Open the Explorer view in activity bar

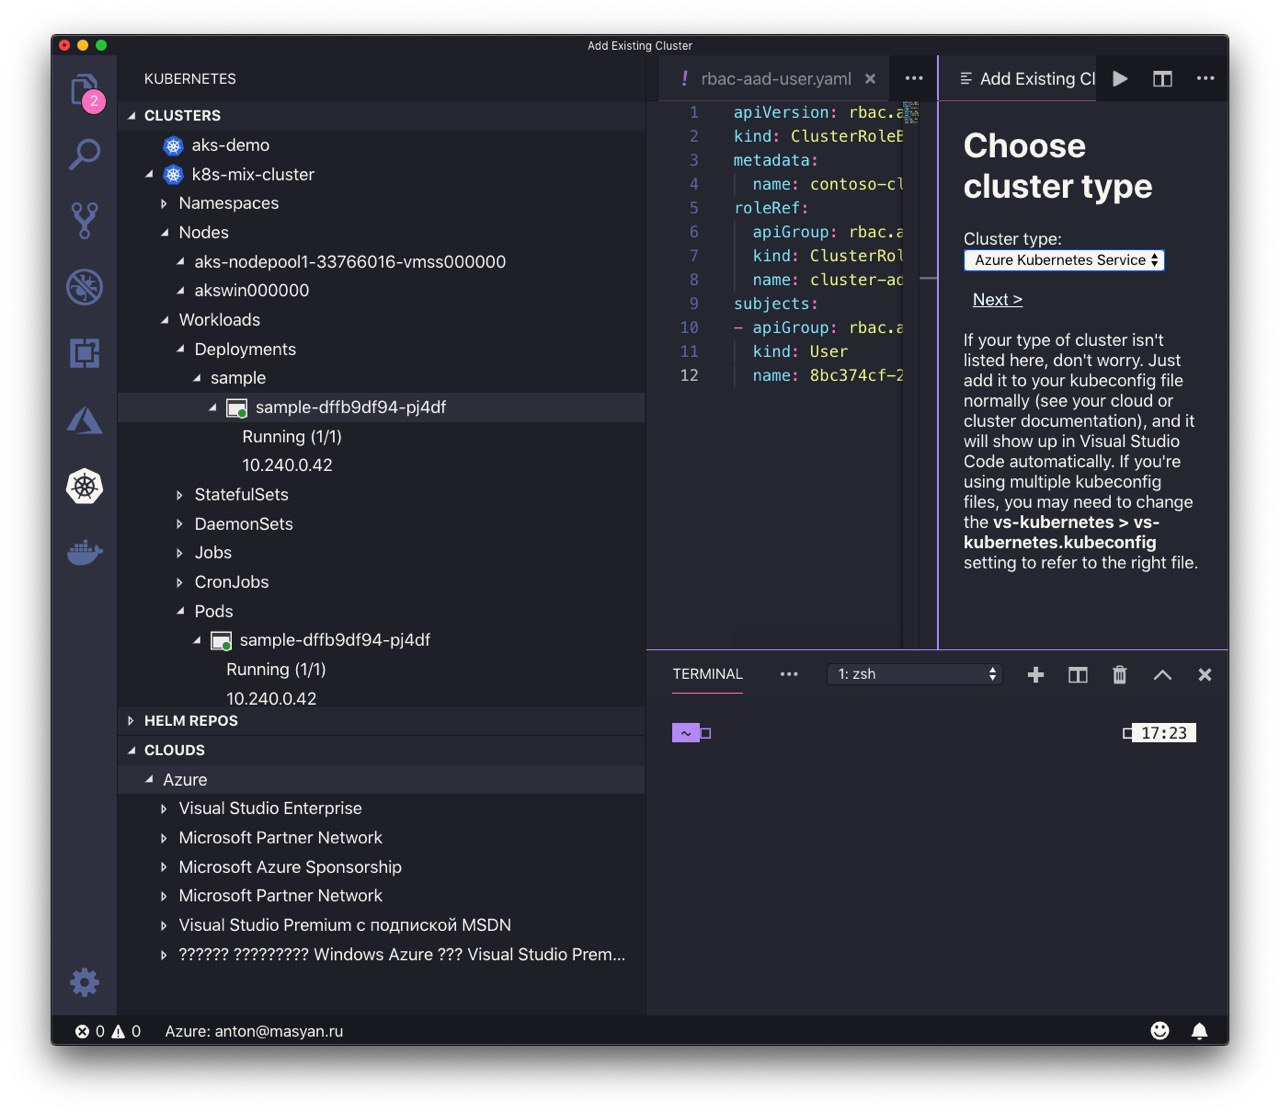[84, 90]
